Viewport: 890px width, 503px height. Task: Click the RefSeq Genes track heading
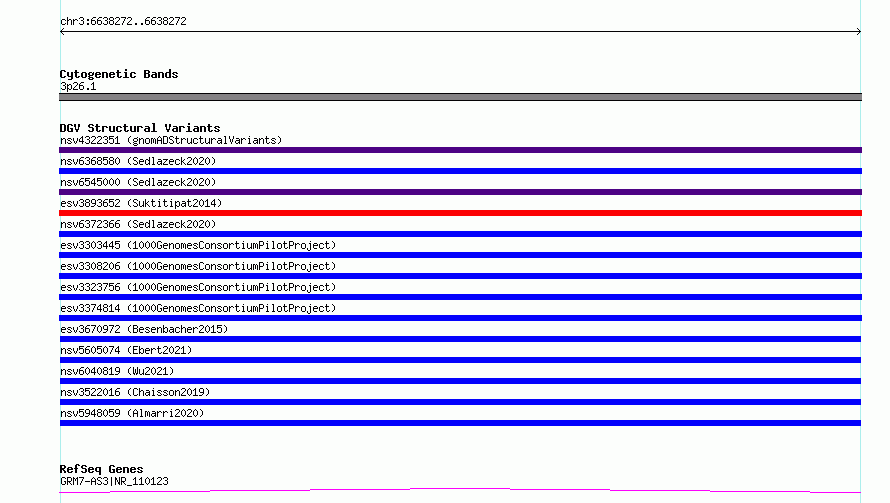coord(101,469)
